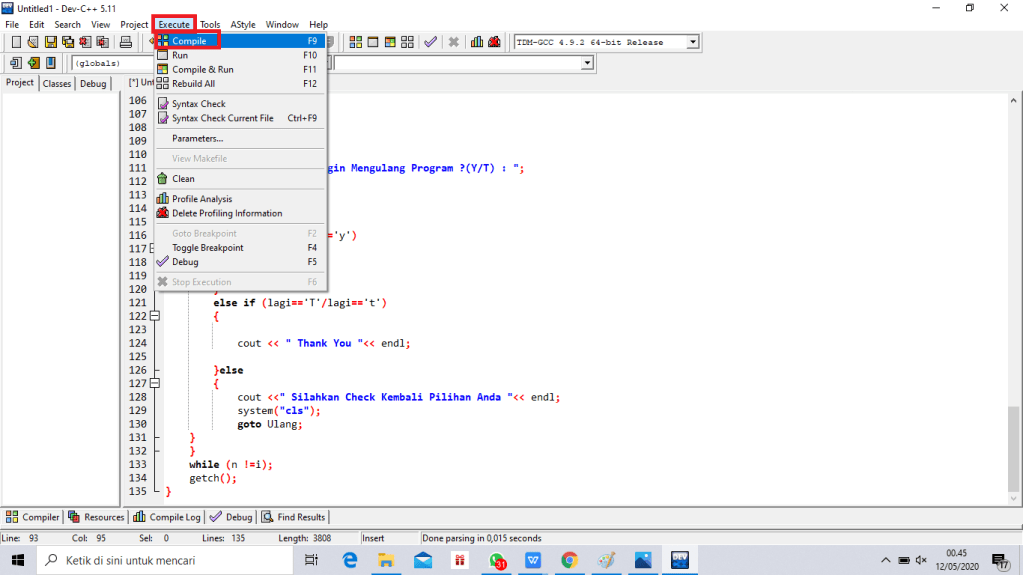
Task: Click Rebuild All in Execute menu
Action: point(193,84)
